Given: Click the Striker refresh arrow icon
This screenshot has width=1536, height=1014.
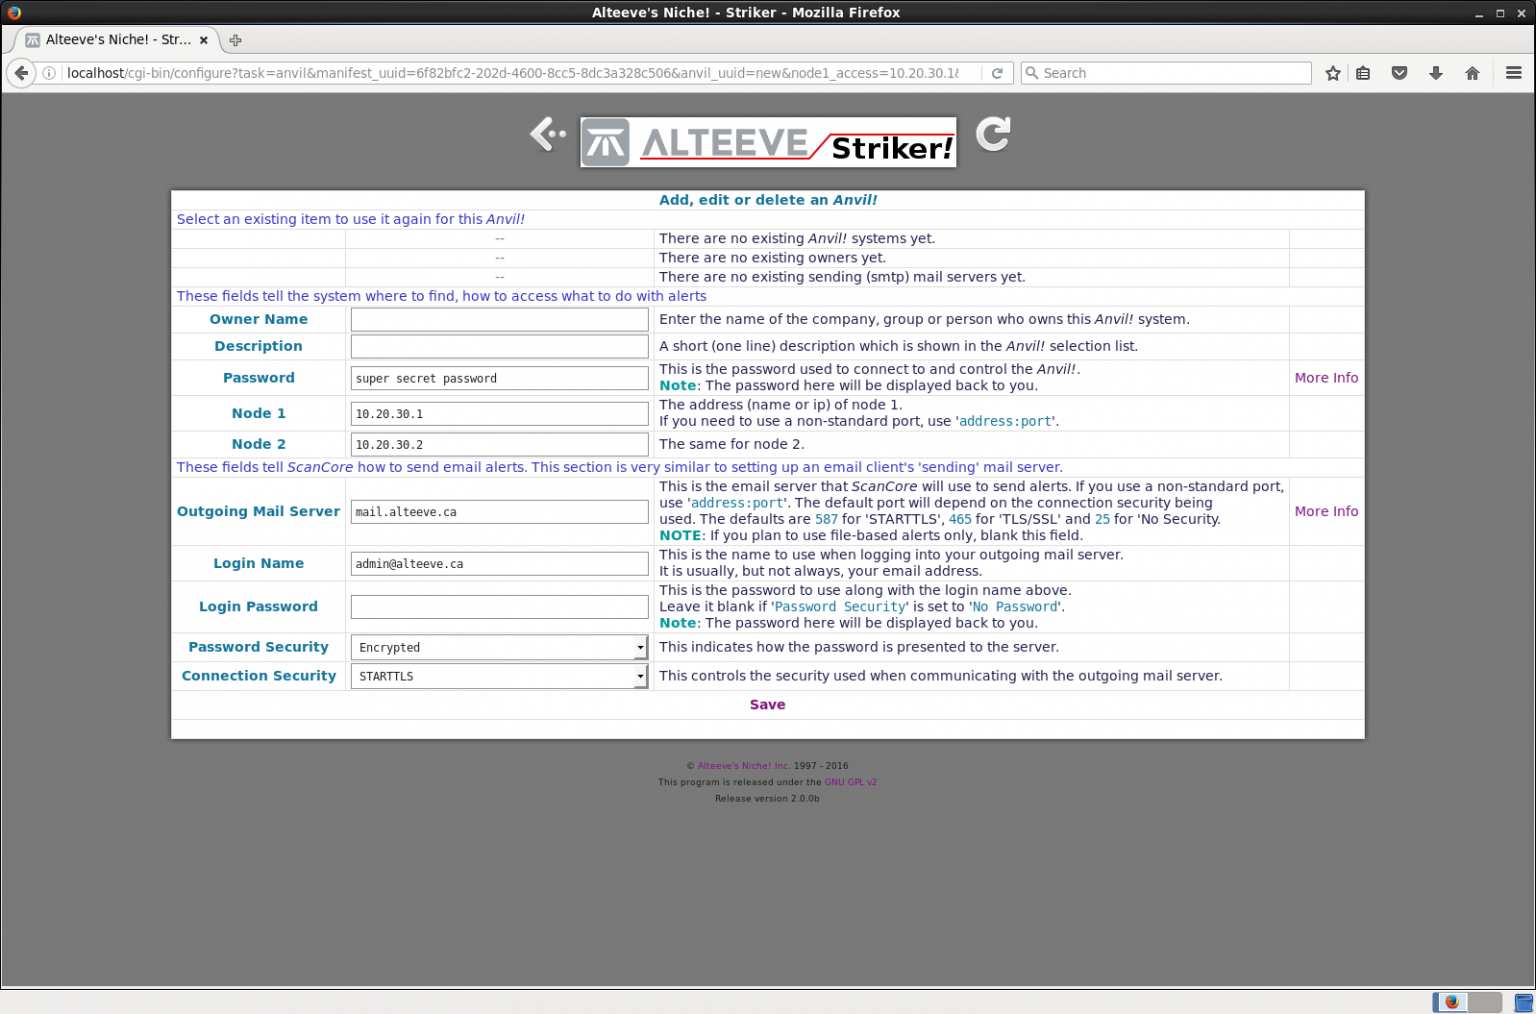Looking at the screenshot, I should pos(992,134).
